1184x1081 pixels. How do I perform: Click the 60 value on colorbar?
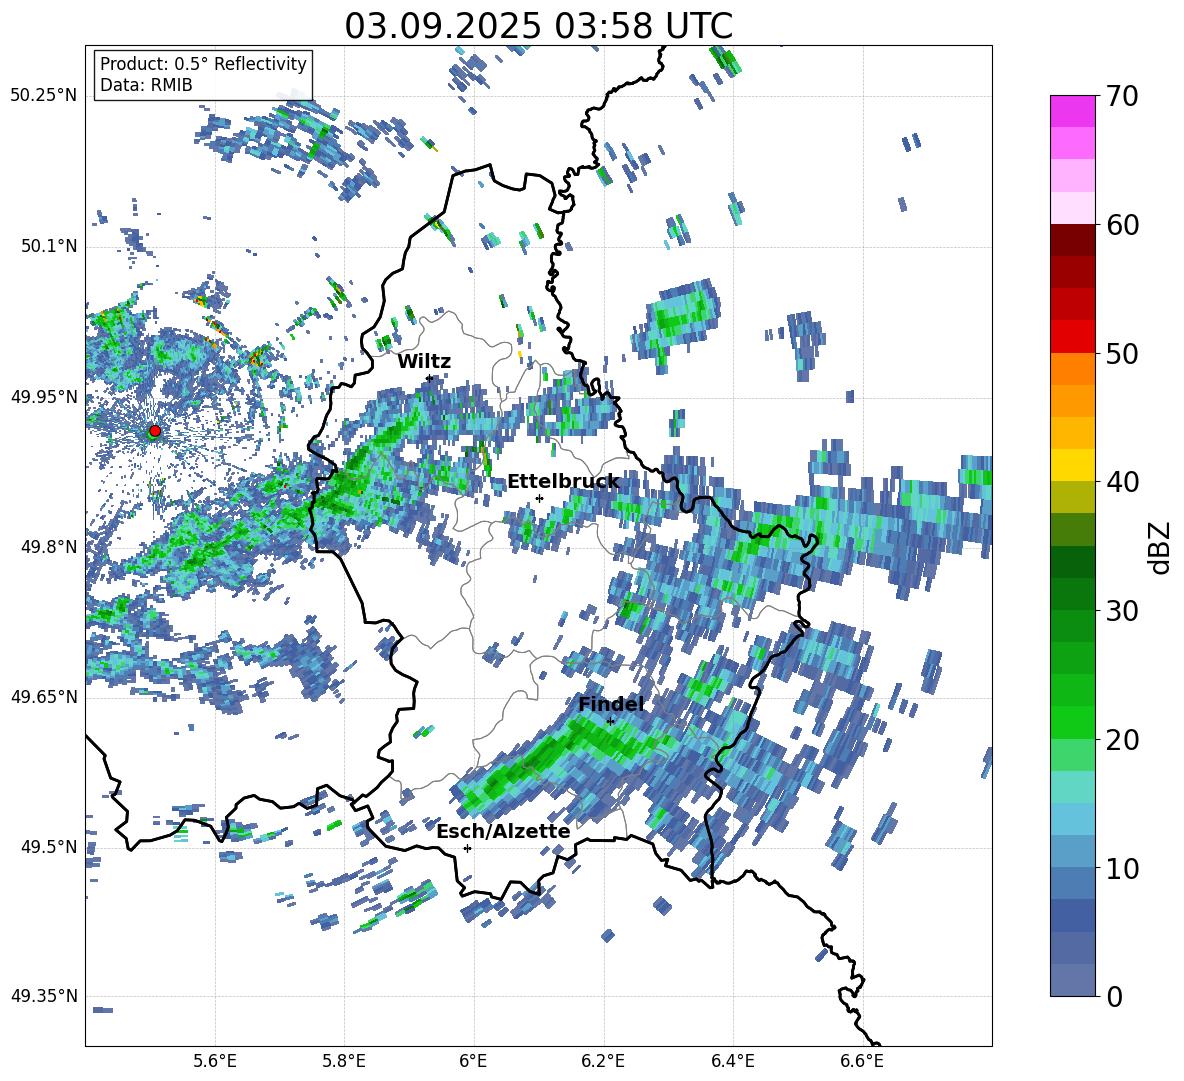tap(1122, 225)
